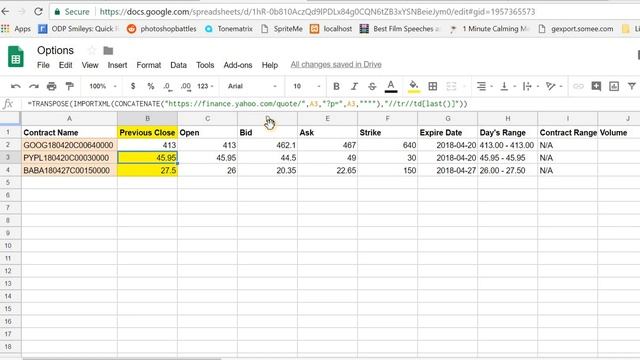Click the Filter icon
The image size is (640, 360).
(x=632, y=86)
